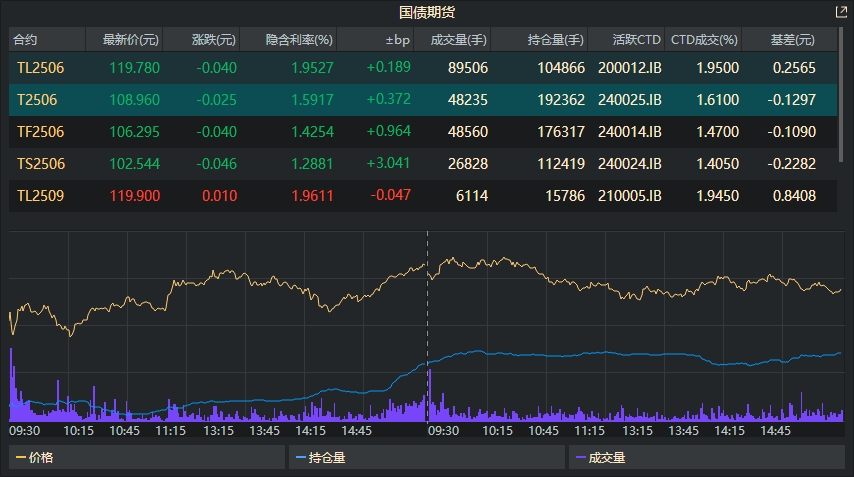This screenshot has height=477, width=854.
Task: Click implied rate 1.5917
Action: point(312,100)
